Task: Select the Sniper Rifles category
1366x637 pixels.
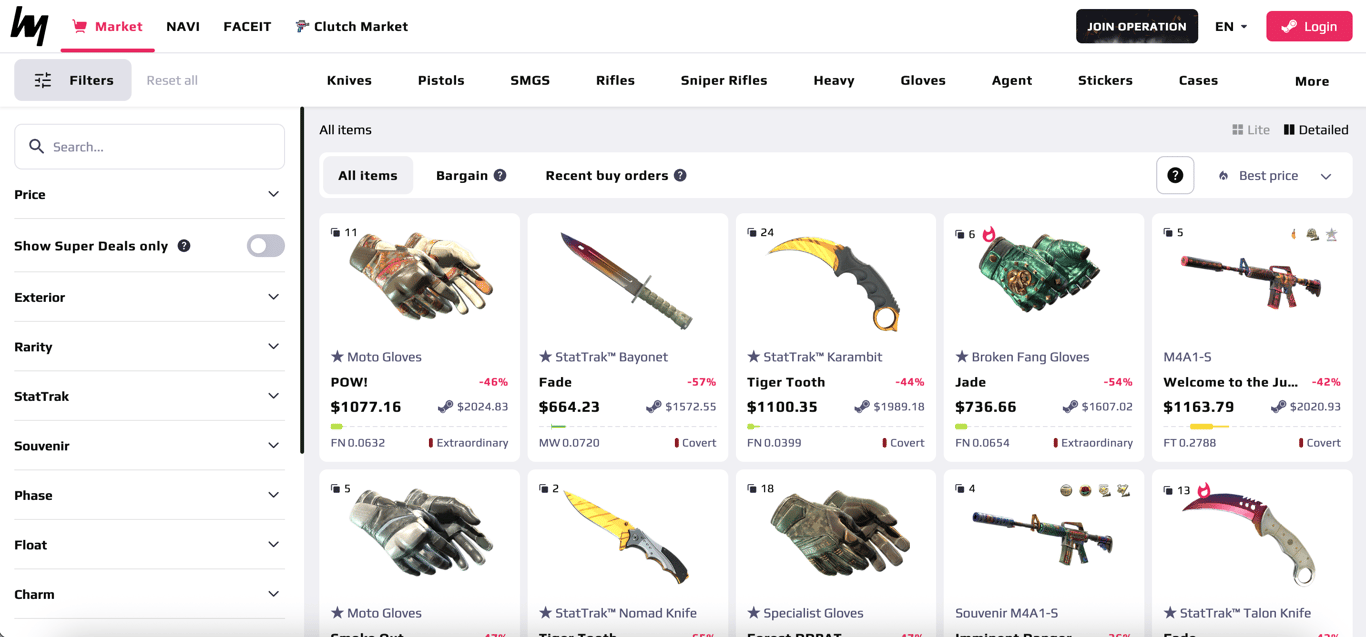Action: [x=724, y=80]
